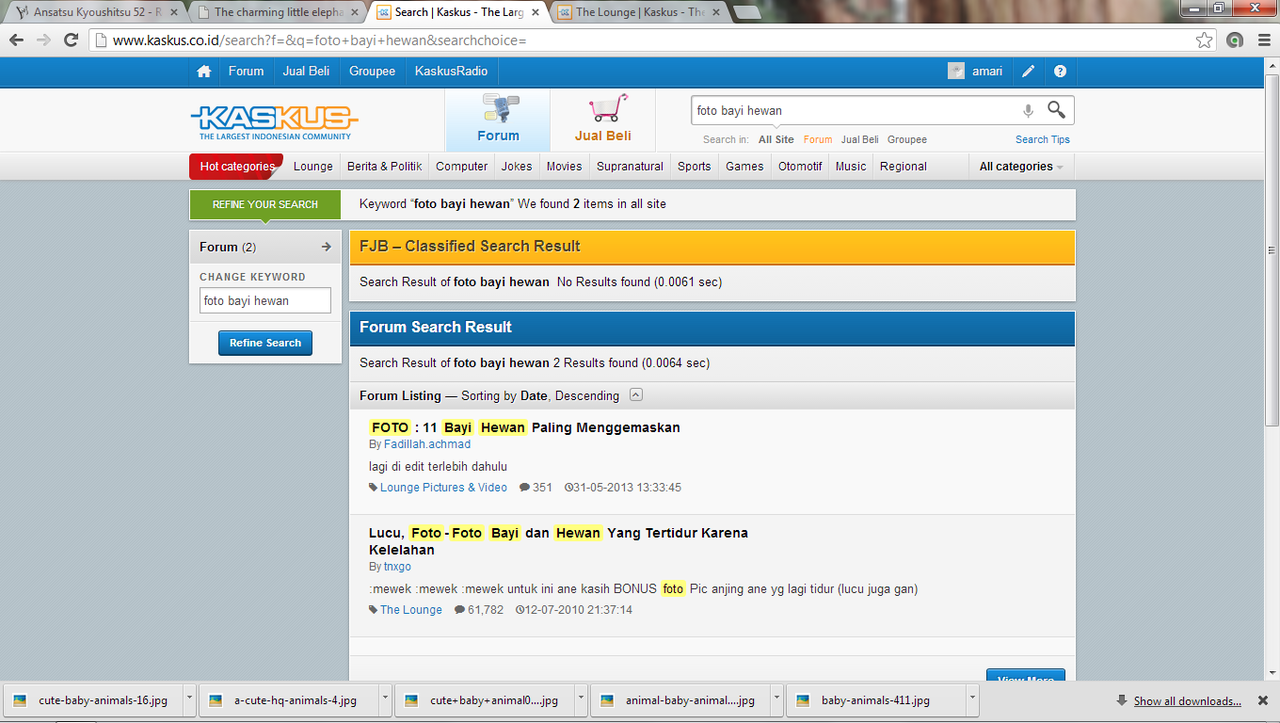
Task: Open downloaded file cute-baby-animals-16.jpg
Action: [x=92, y=700]
